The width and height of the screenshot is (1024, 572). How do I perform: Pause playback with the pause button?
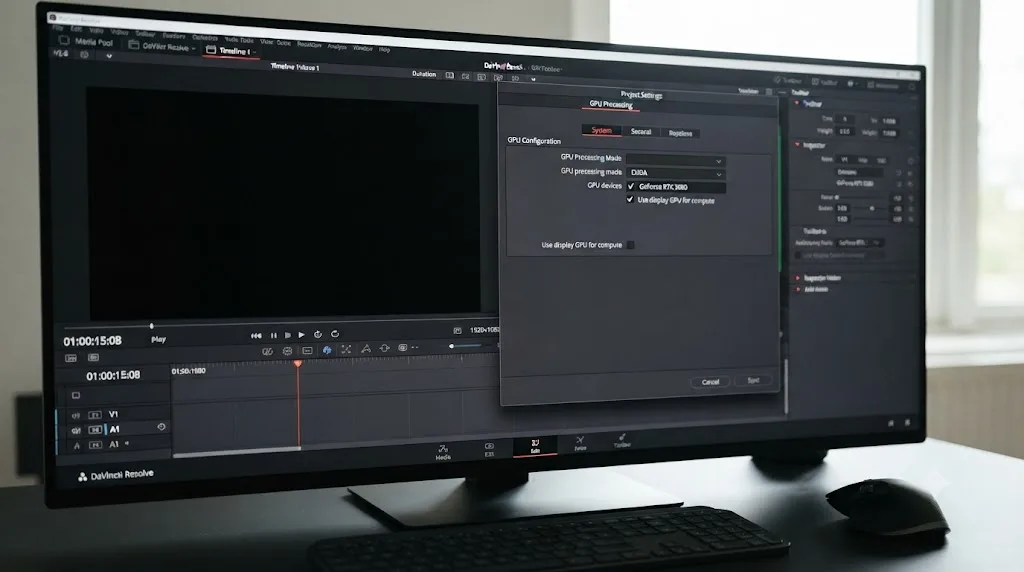point(274,336)
